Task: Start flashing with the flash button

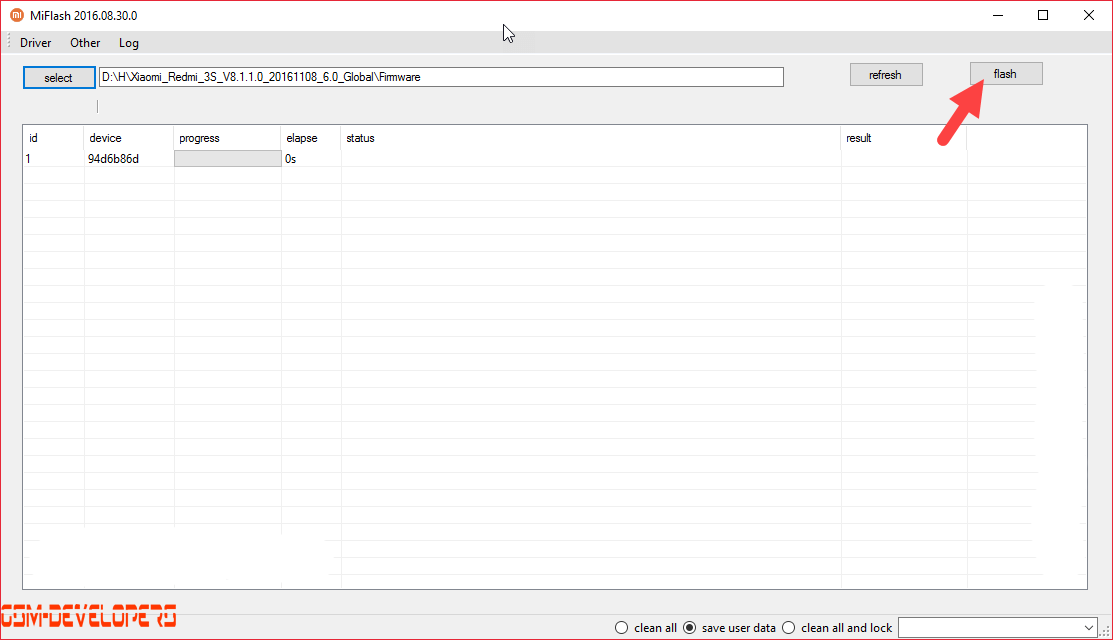Action: tap(1006, 74)
